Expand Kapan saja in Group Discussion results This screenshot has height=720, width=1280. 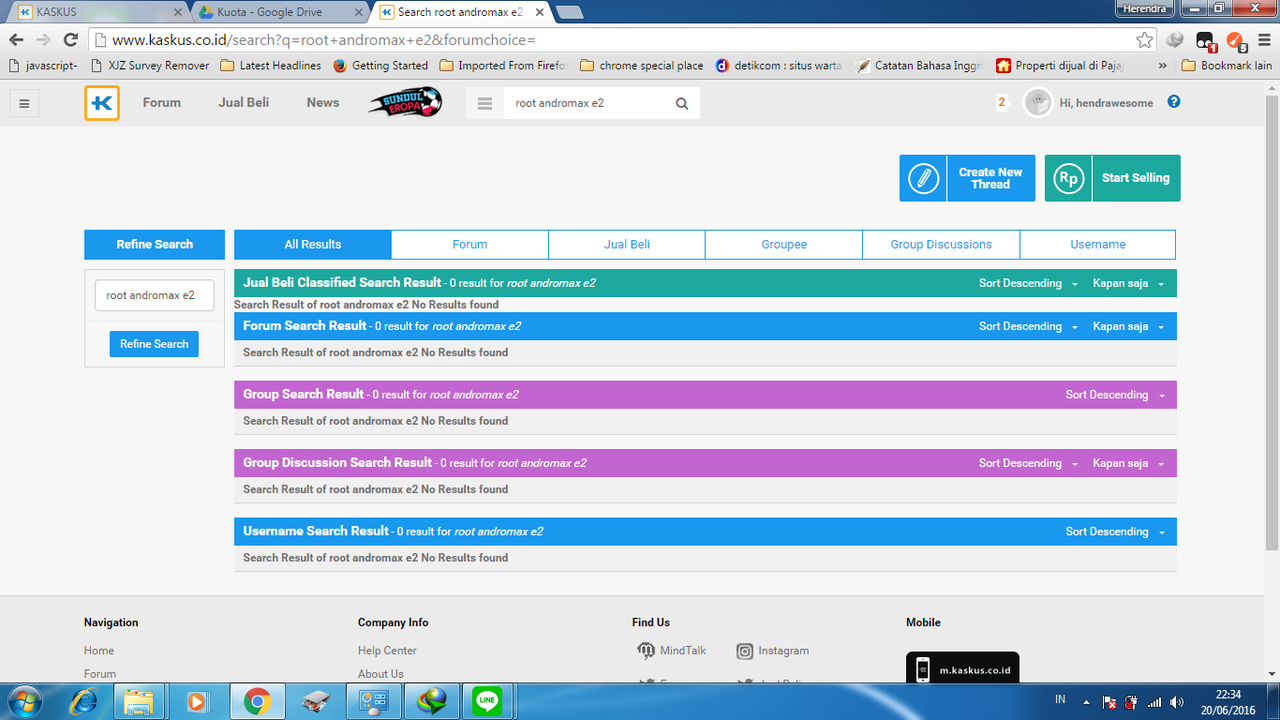tap(1128, 464)
